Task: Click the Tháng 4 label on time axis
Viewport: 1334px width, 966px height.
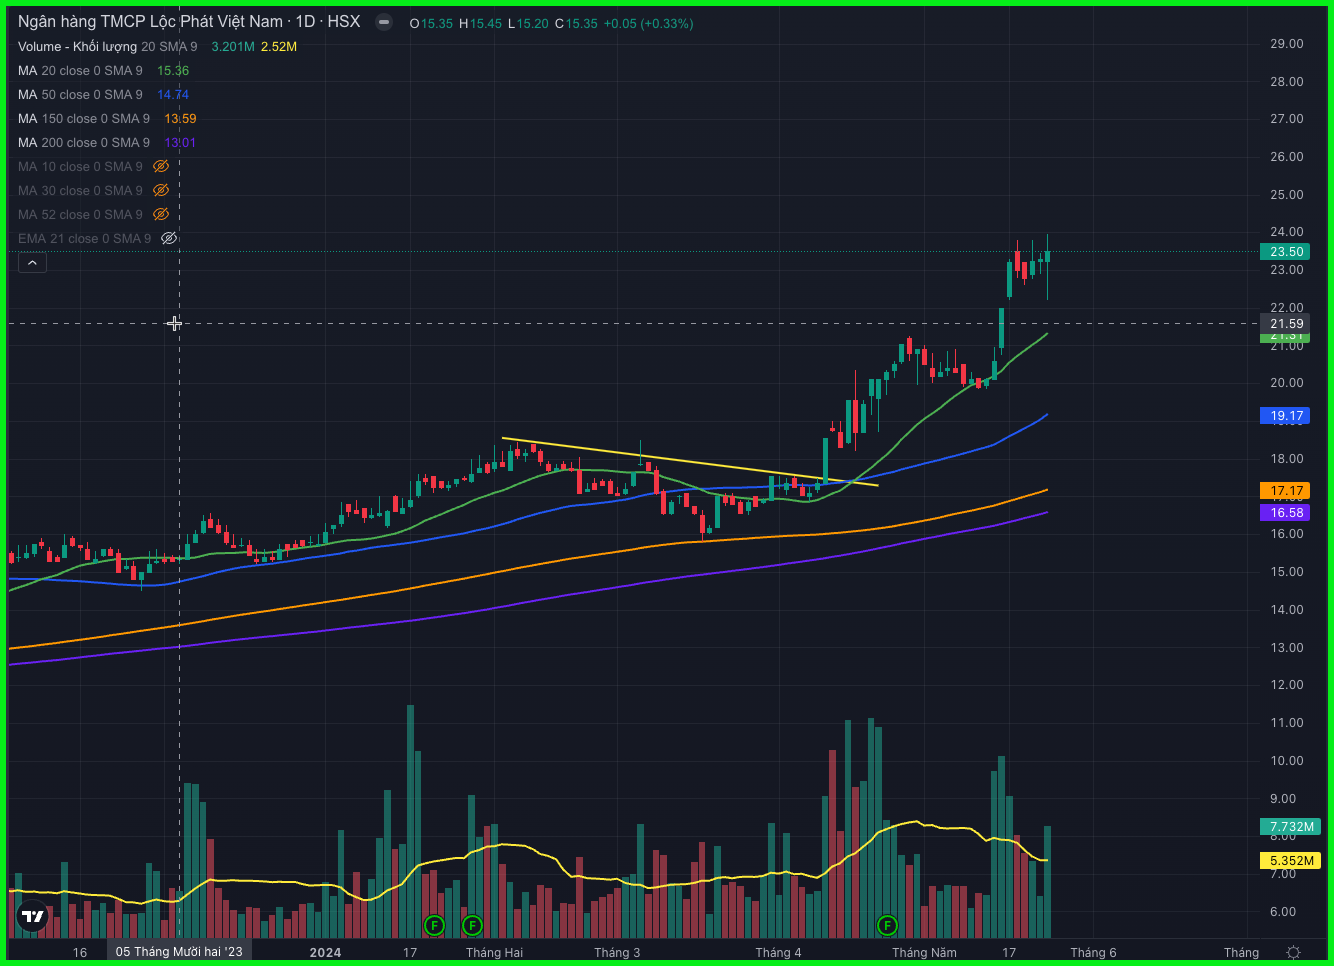Action: [778, 952]
